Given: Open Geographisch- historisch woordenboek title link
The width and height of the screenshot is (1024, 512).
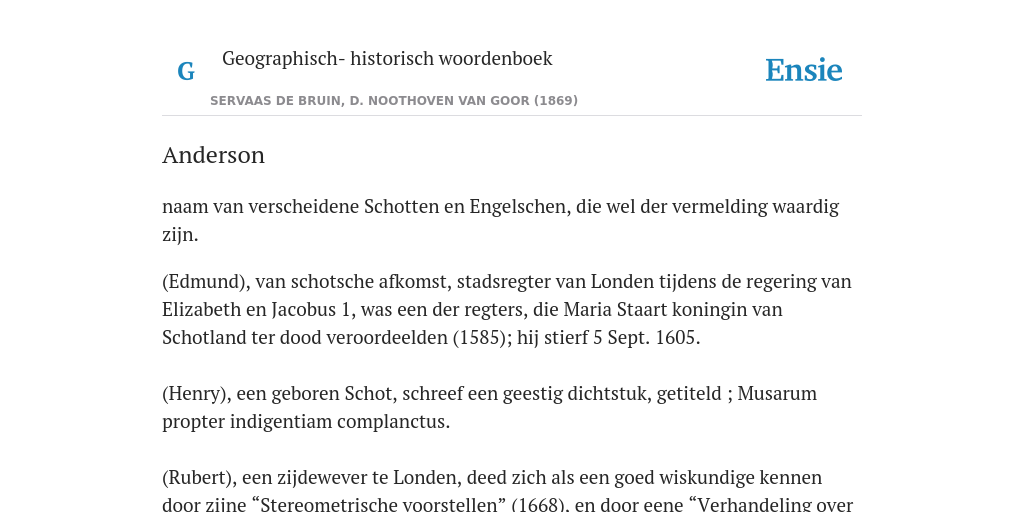Looking at the screenshot, I should (x=387, y=58).
